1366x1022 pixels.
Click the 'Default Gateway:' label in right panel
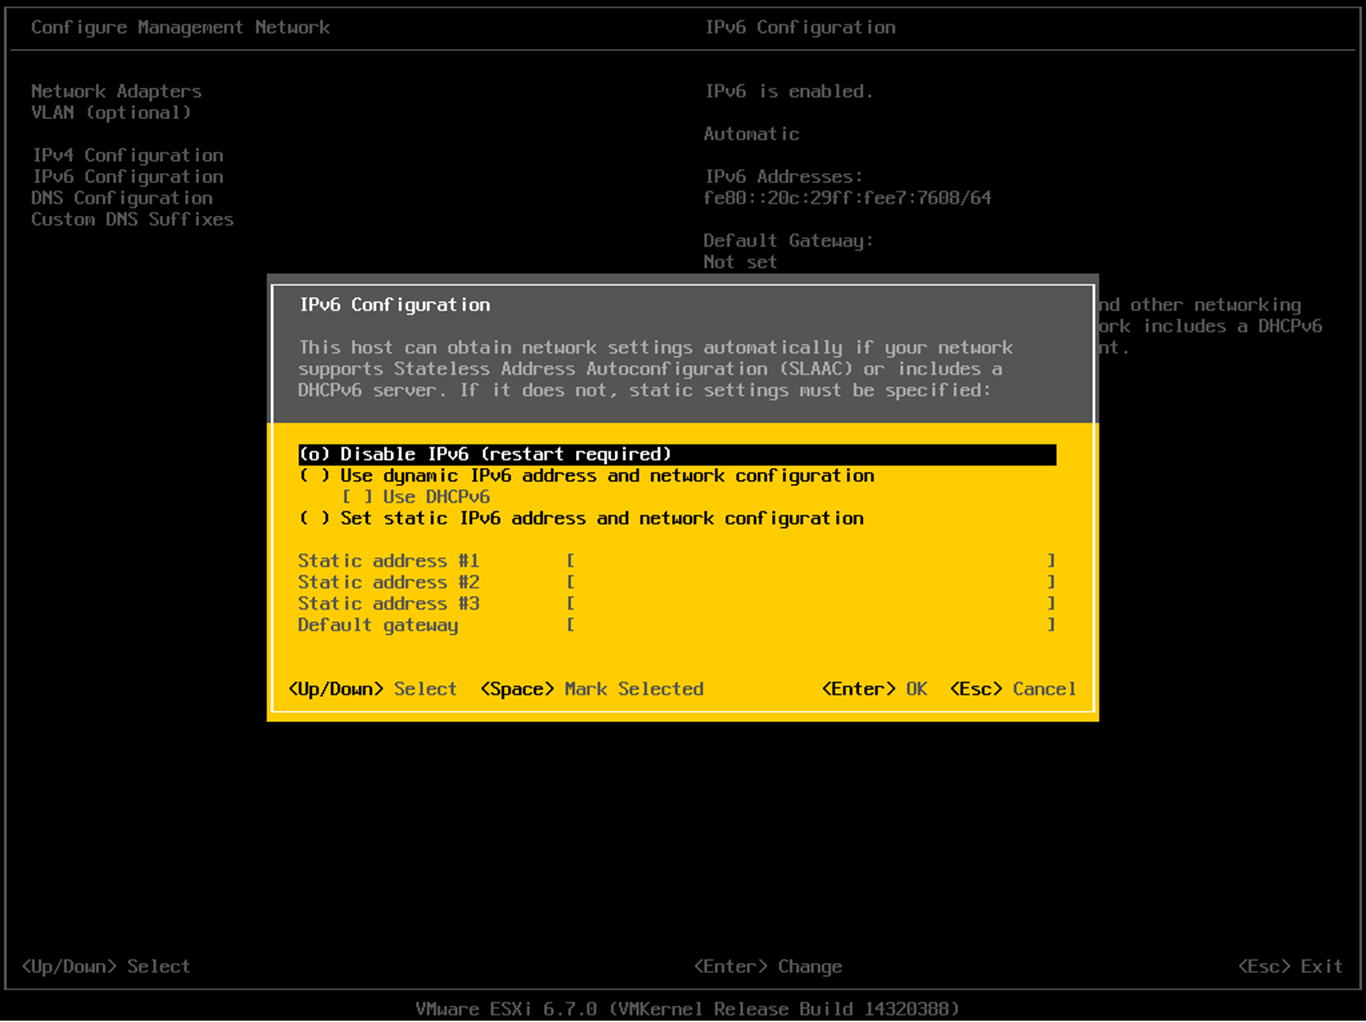[x=789, y=241]
